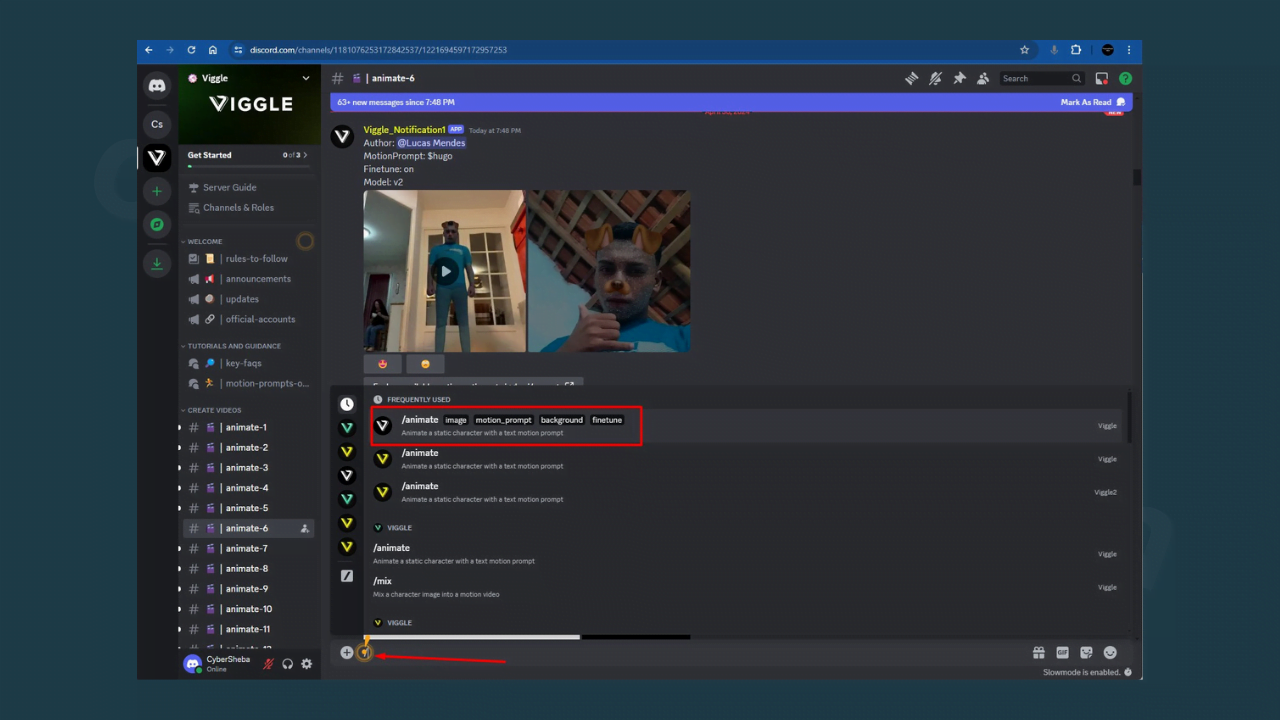Bookmark page with the browser star icon
The width and height of the screenshot is (1280, 720).
click(1024, 50)
